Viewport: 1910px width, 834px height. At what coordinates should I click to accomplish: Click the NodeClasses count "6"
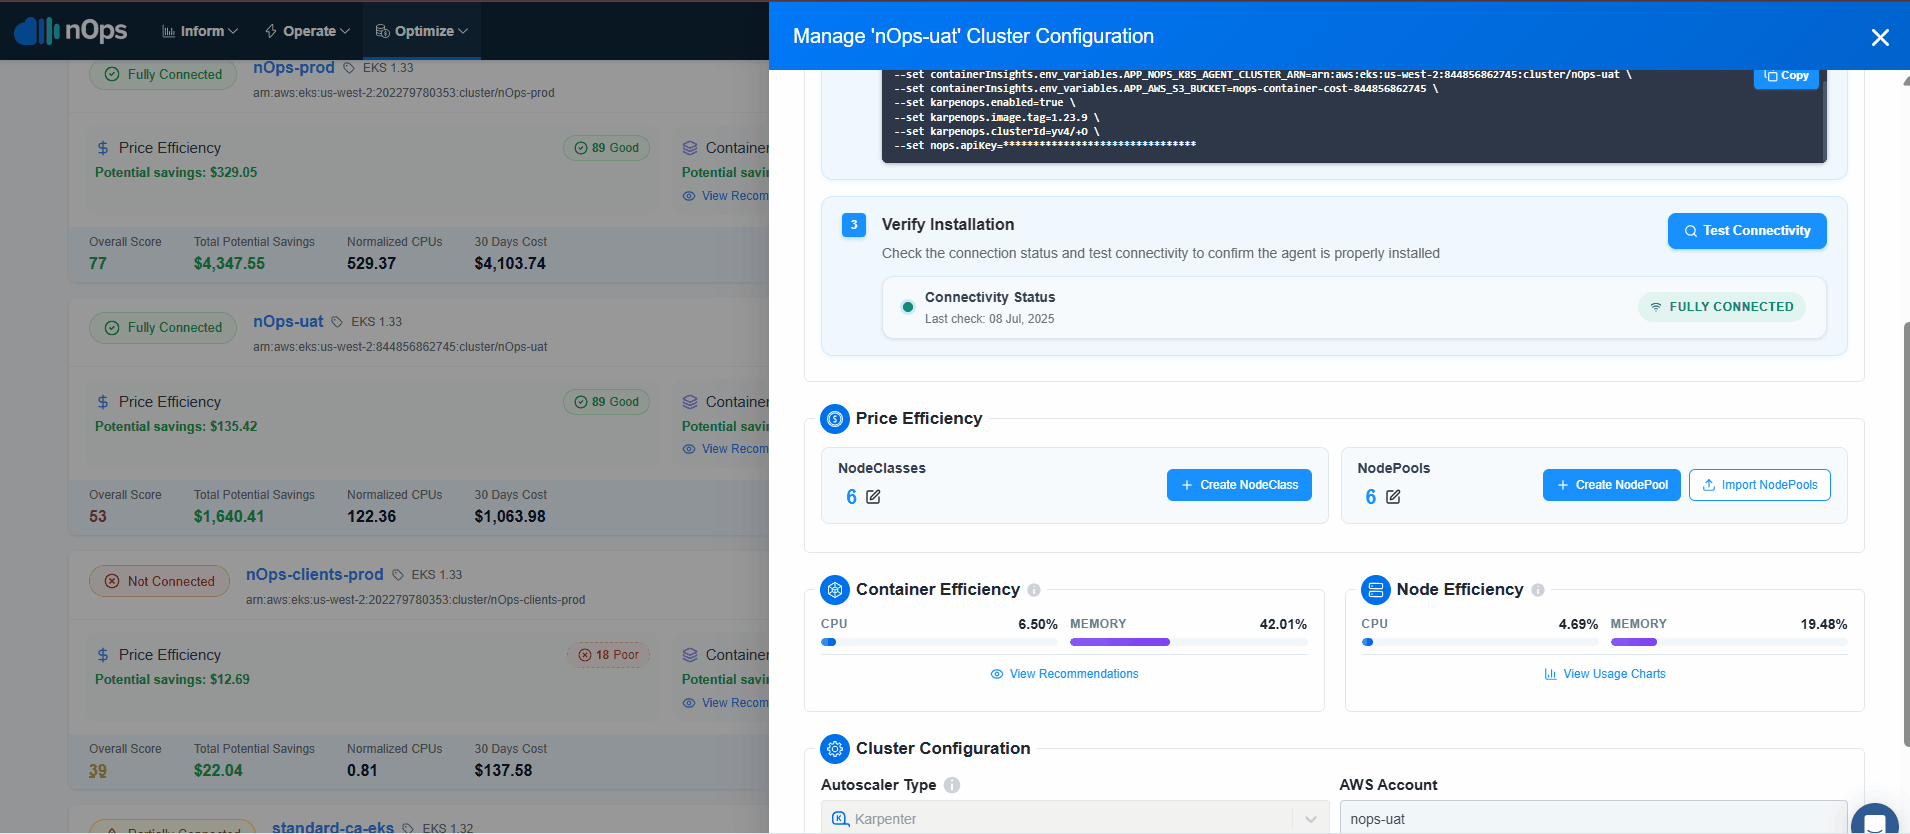[x=851, y=497]
